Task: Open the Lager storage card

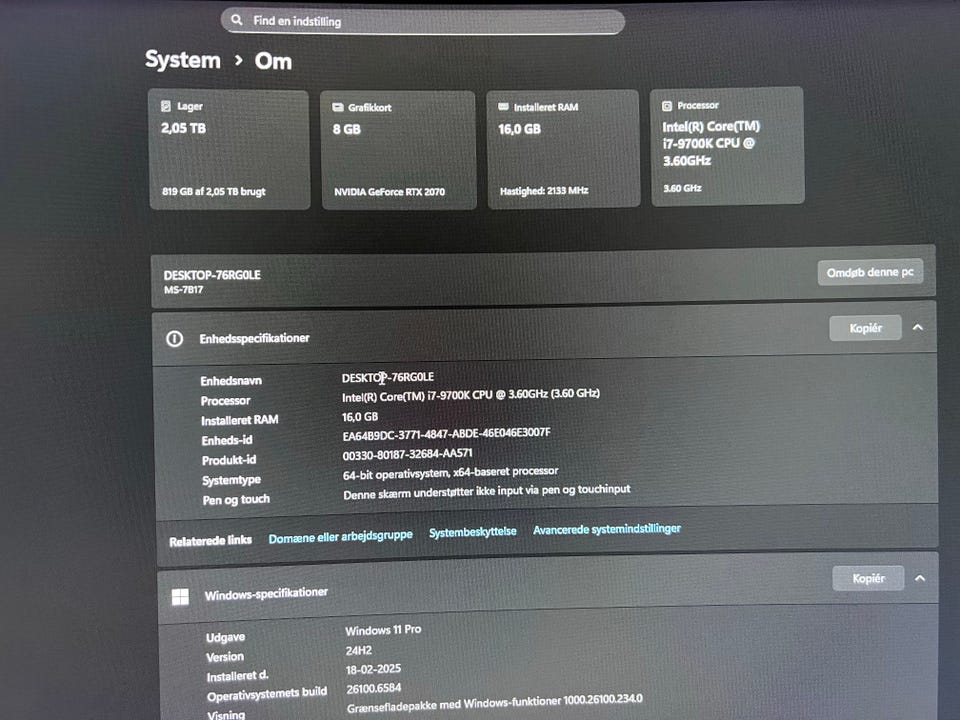Action: 230,150
